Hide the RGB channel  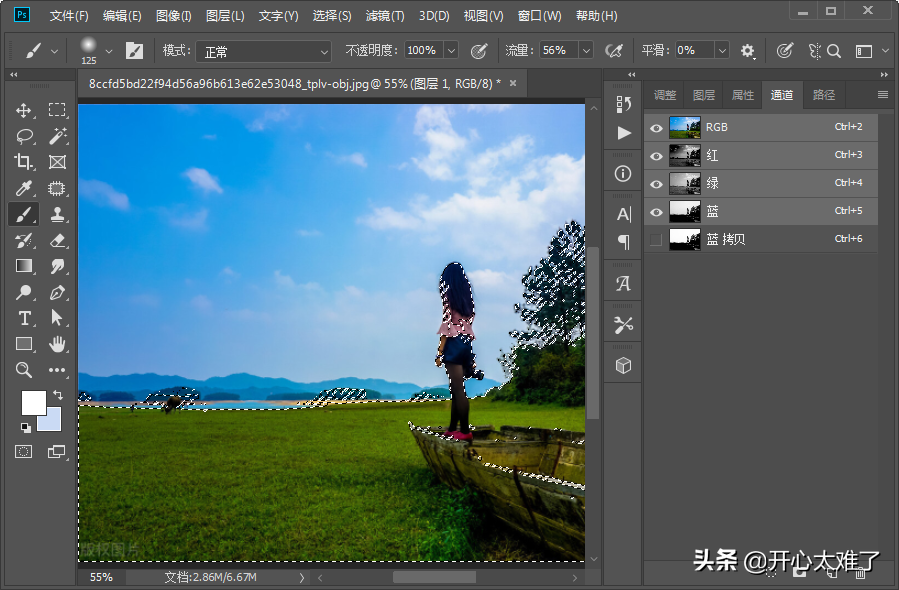pos(656,128)
